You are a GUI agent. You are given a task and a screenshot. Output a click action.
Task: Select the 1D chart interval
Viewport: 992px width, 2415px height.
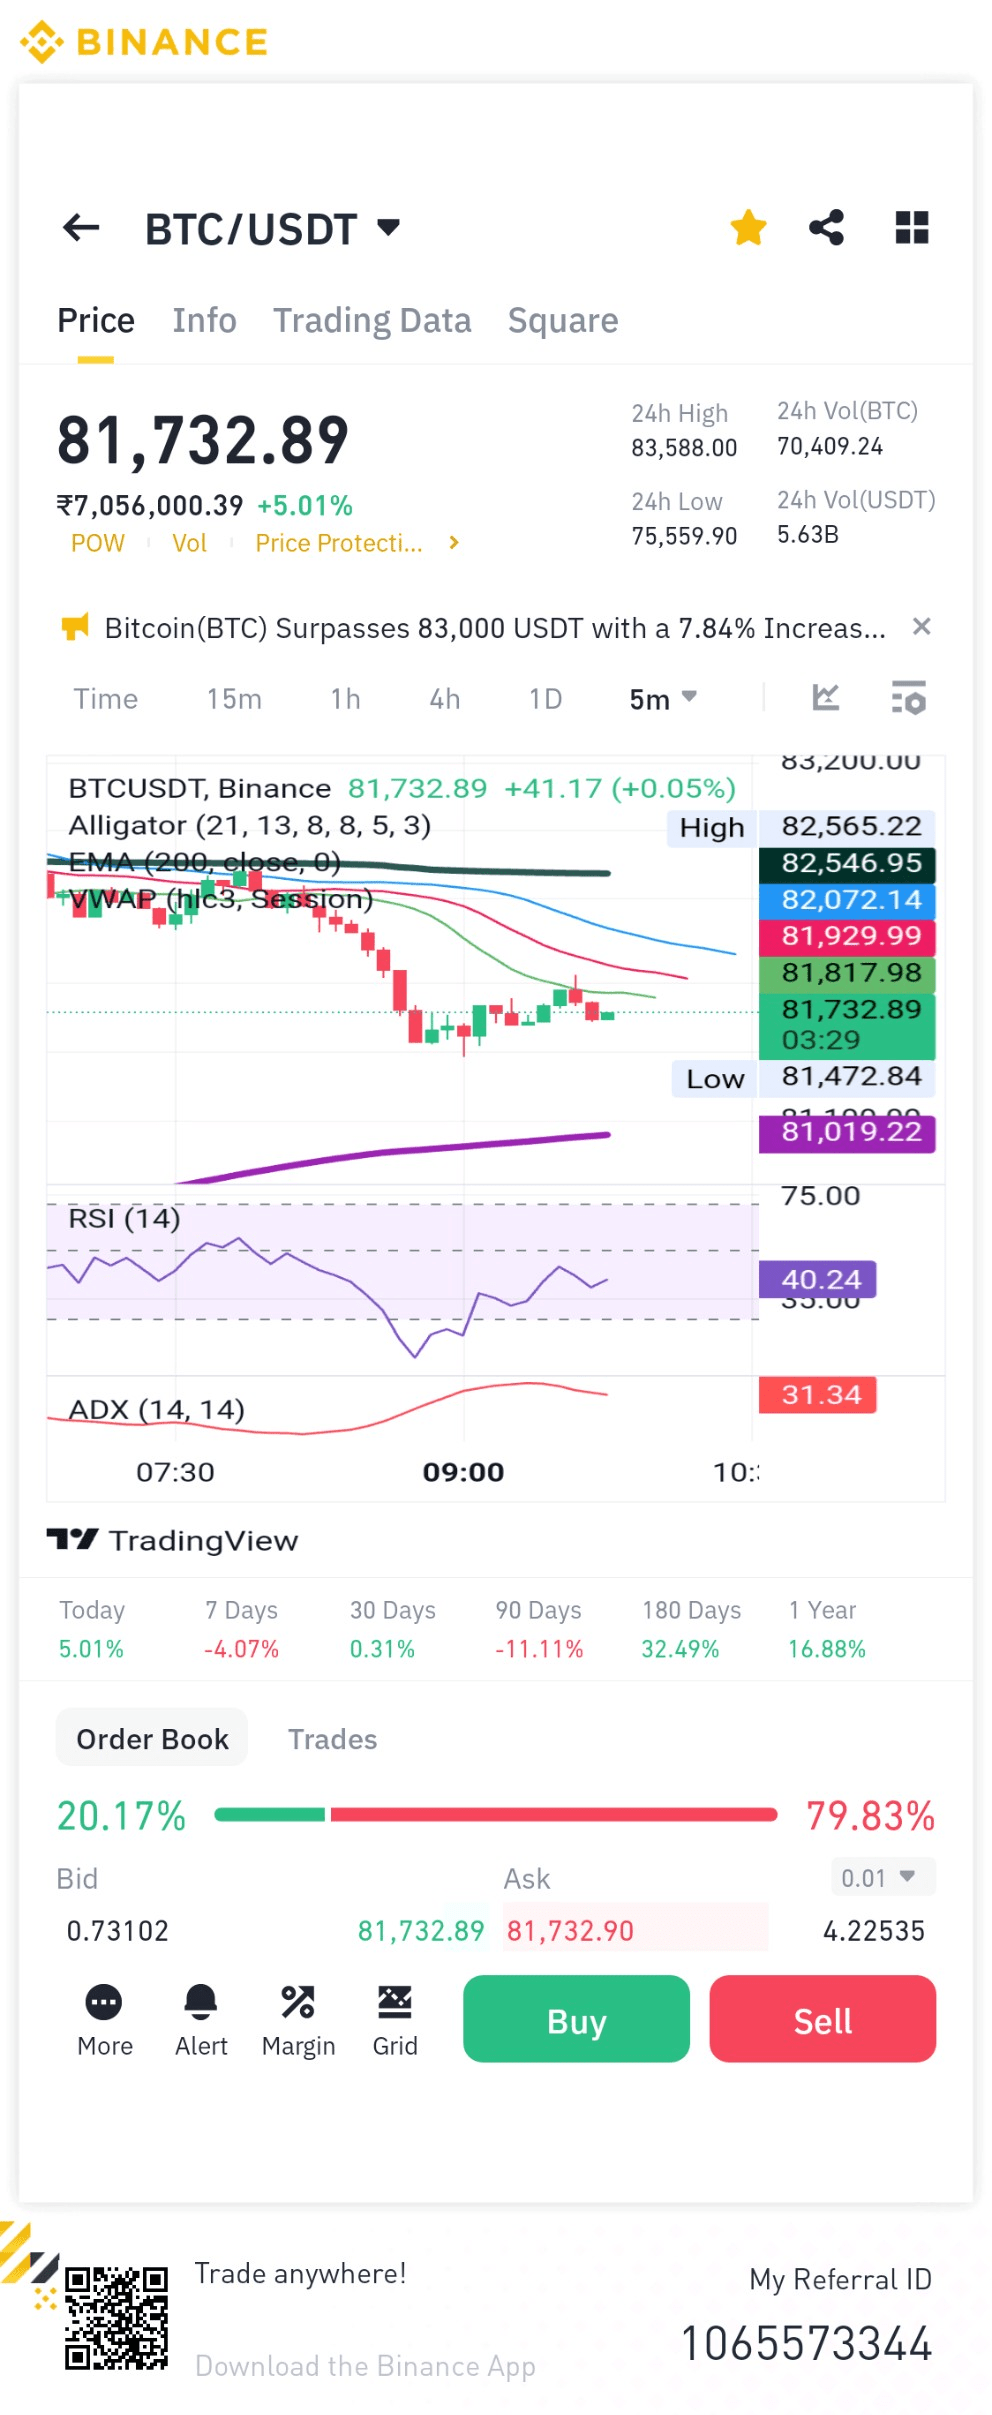coord(546,699)
